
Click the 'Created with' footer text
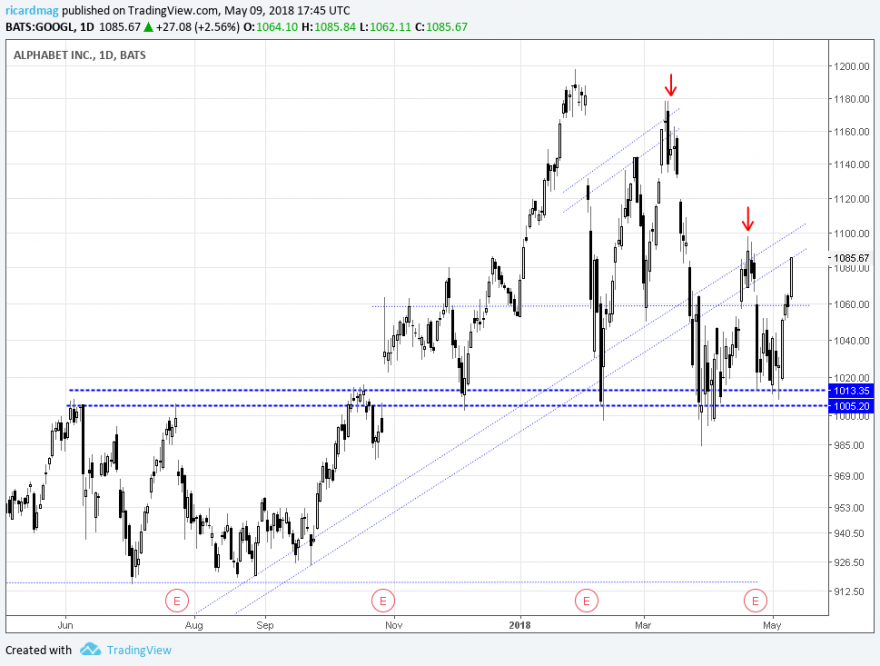tap(39, 650)
